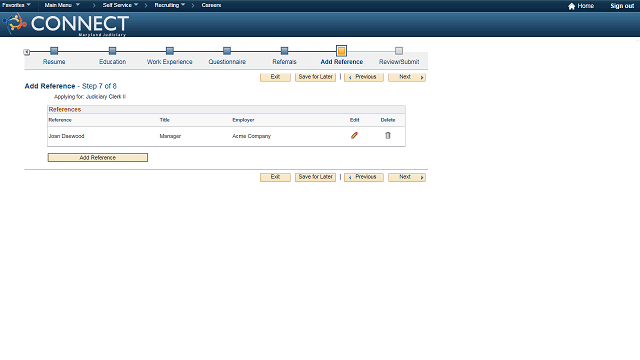This screenshot has width=640, height=360.
Task: Open the Main Menu dropdown
Action: (x=62, y=5)
